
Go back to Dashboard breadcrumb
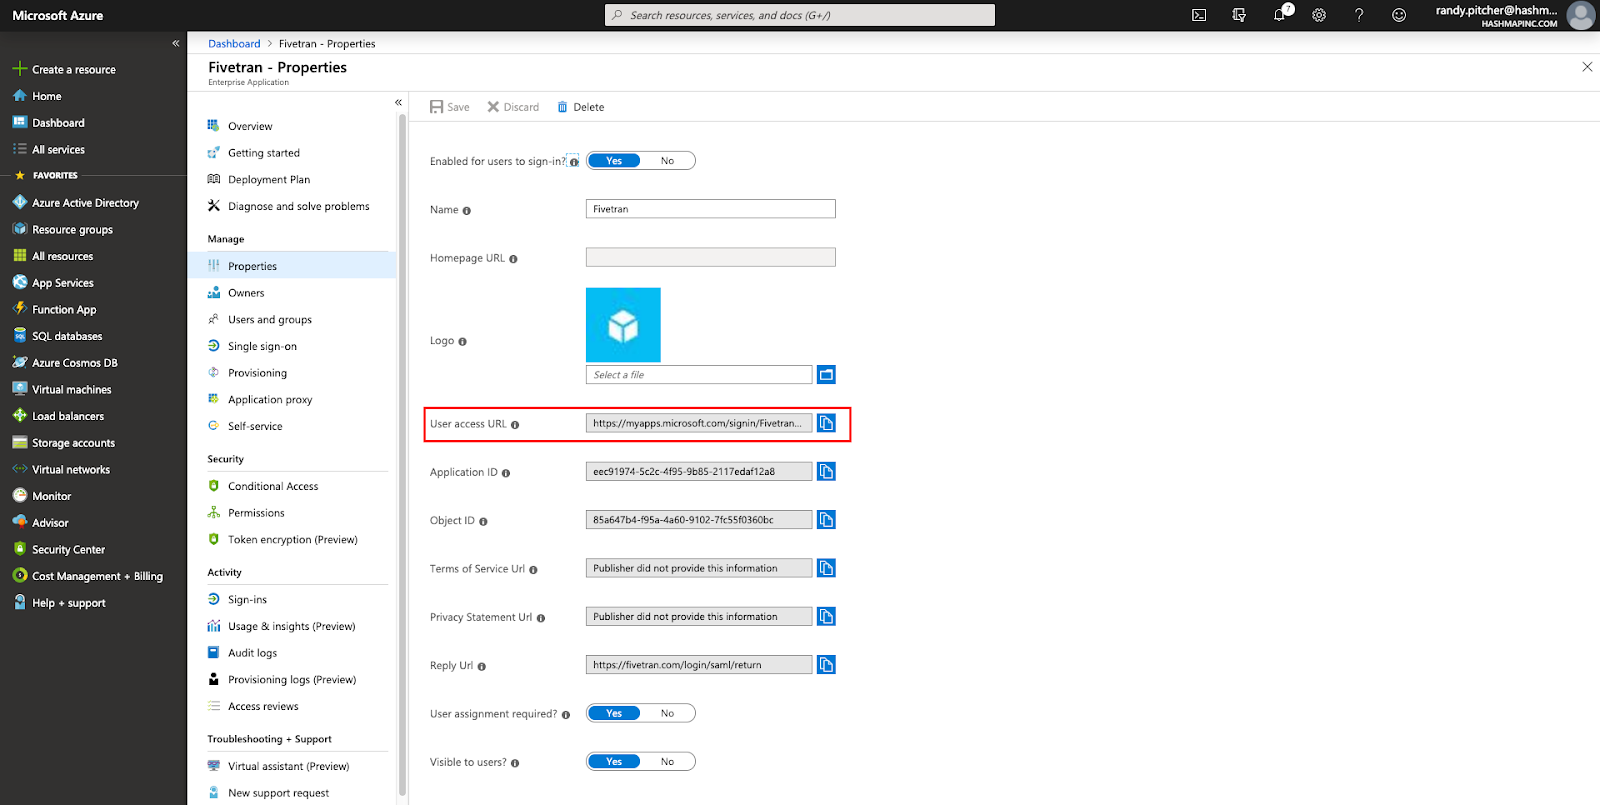[234, 44]
